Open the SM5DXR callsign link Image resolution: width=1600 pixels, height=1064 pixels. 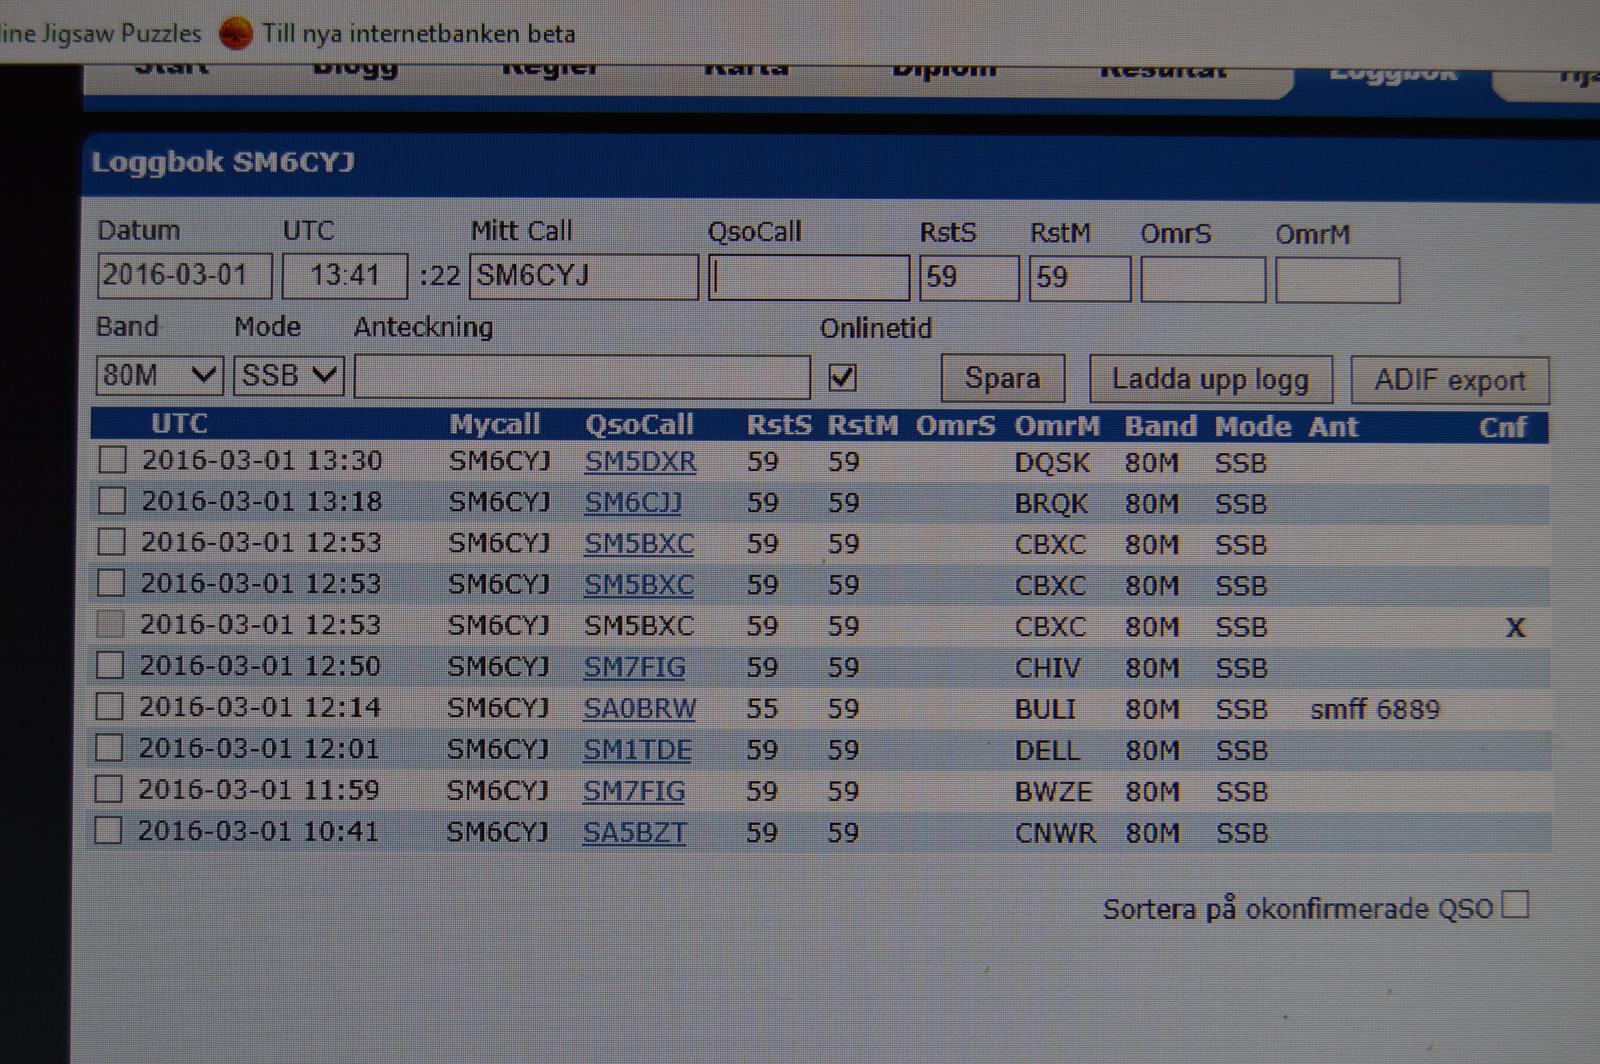tap(640, 462)
